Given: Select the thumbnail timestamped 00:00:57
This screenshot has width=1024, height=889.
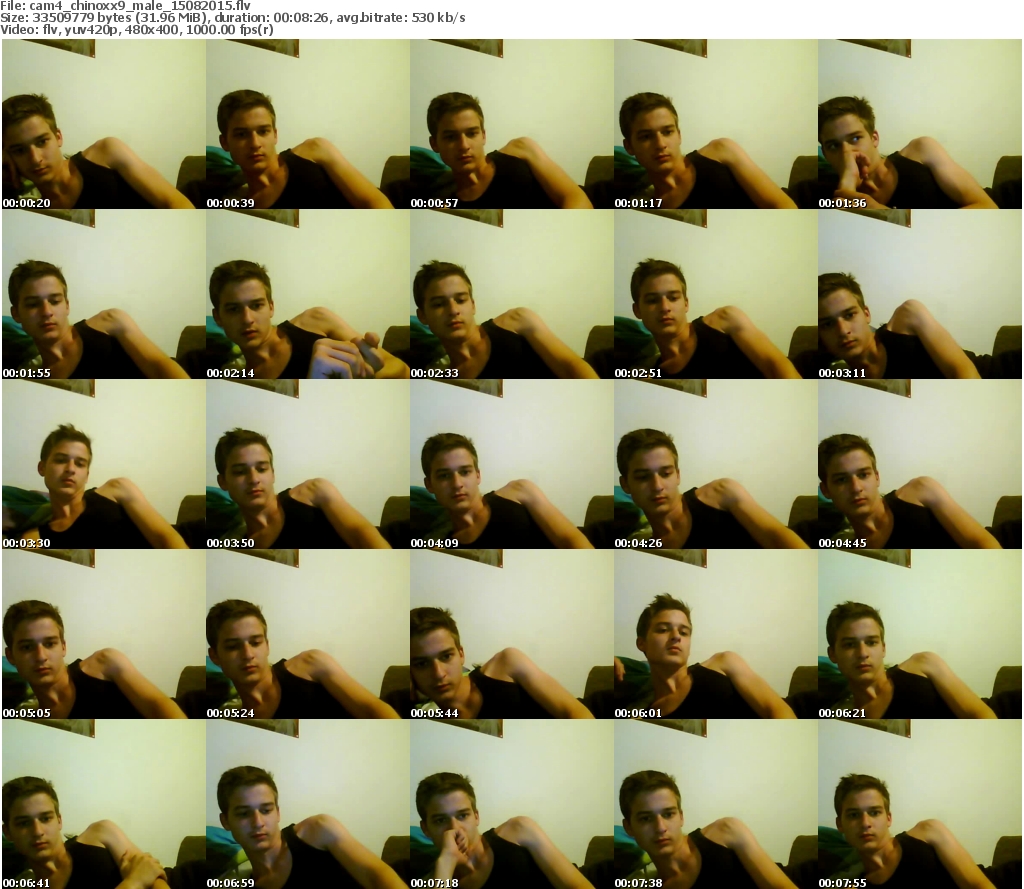Looking at the screenshot, I should [511, 124].
